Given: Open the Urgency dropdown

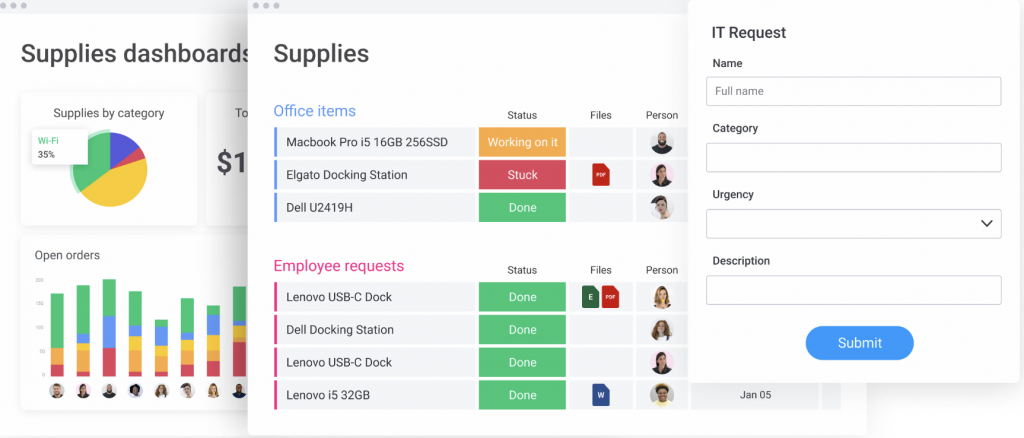Looking at the screenshot, I should pyautogui.click(x=853, y=224).
